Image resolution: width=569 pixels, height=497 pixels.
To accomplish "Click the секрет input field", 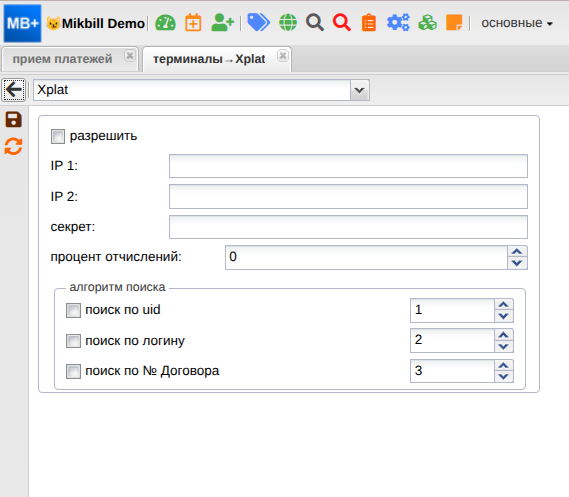I will pos(348,227).
